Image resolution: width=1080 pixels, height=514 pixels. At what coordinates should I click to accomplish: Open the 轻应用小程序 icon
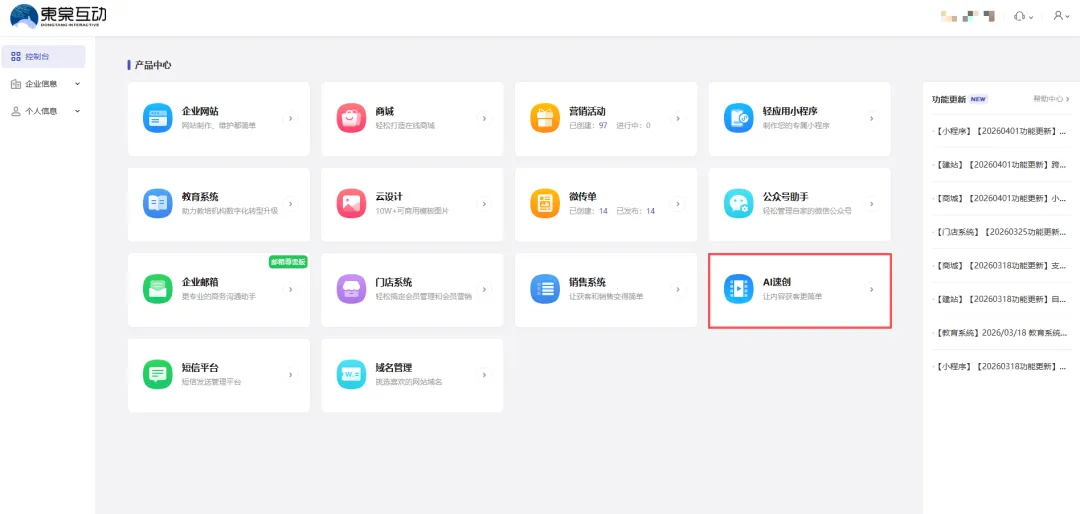click(738, 119)
